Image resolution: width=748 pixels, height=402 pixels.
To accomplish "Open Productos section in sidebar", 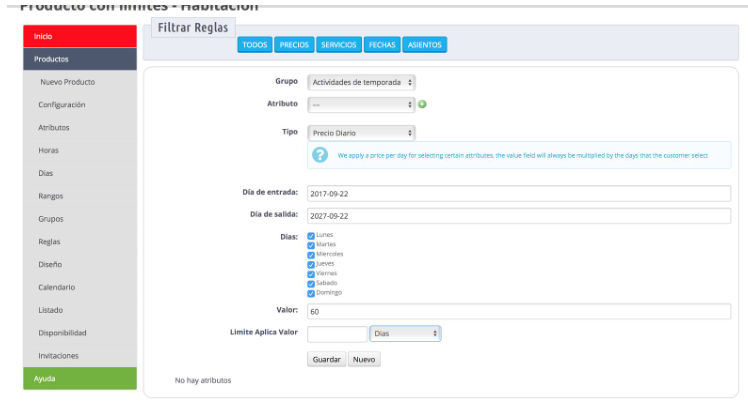I will 80,59.
